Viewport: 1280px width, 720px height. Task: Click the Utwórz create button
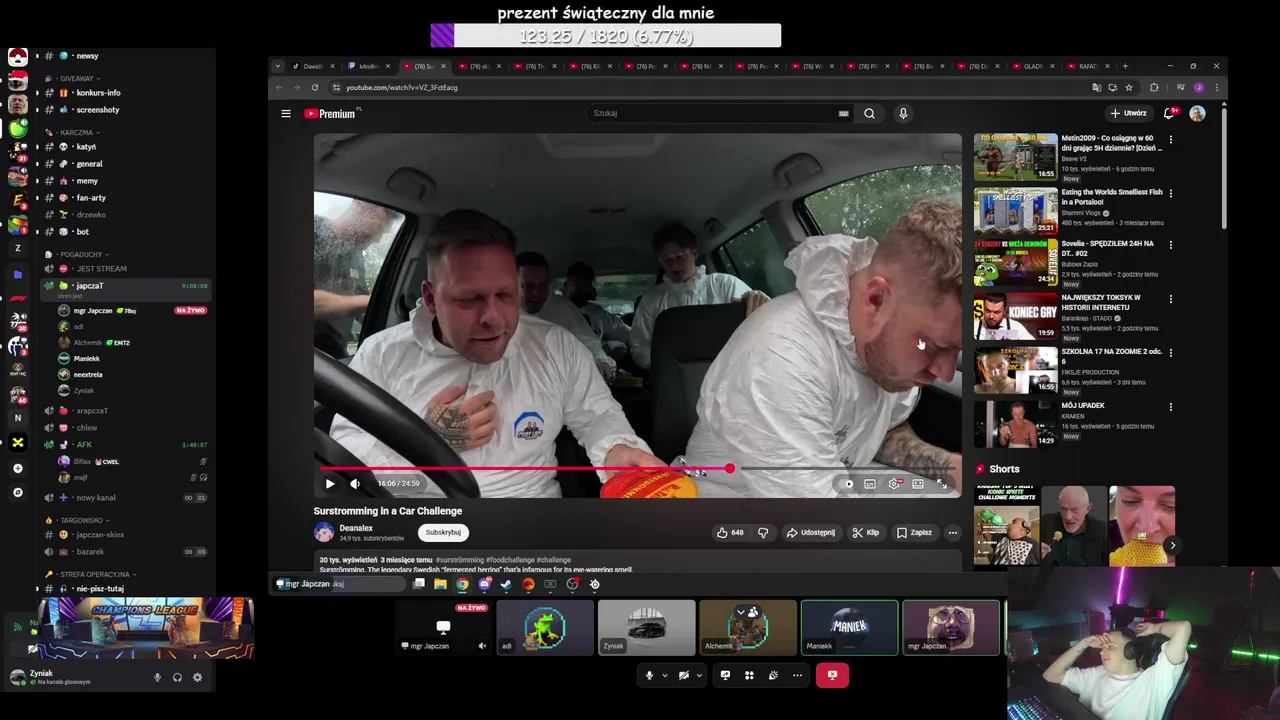(1128, 113)
